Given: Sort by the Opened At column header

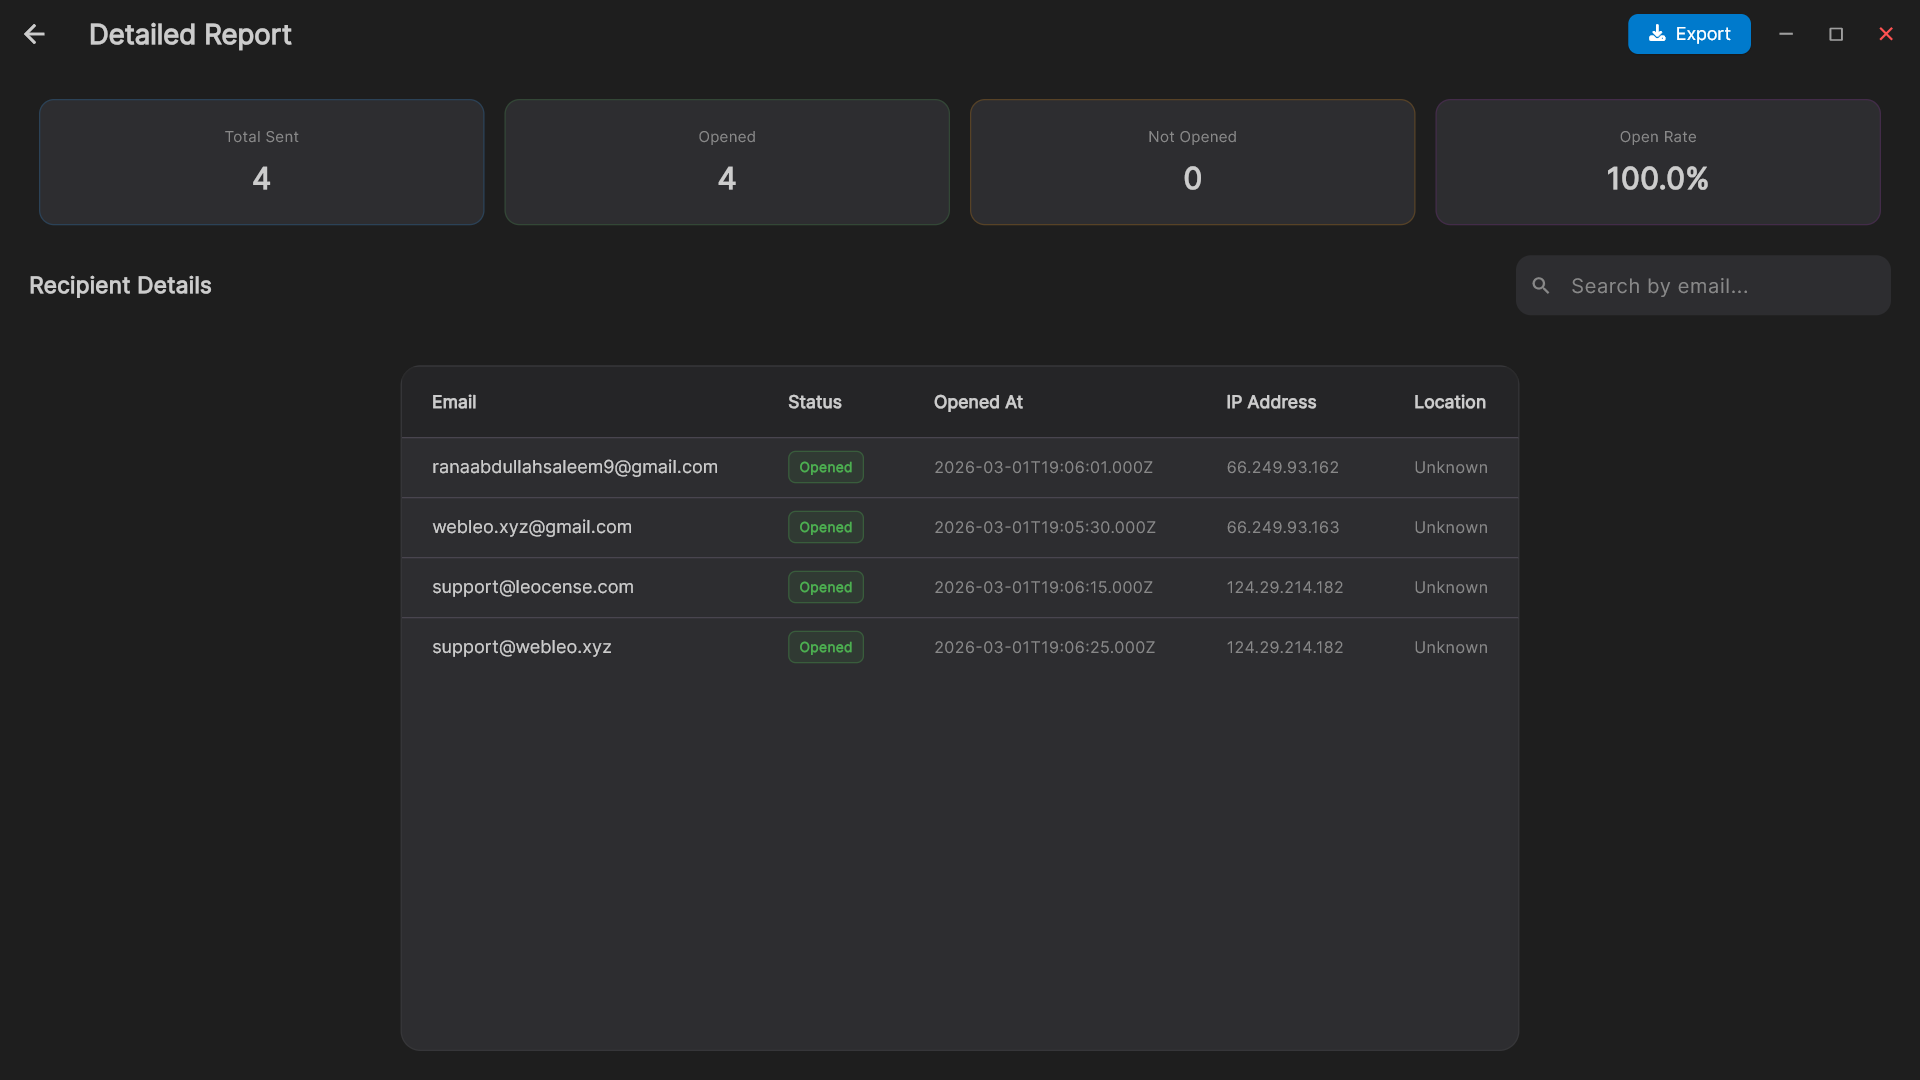Looking at the screenshot, I should click(978, 402).
